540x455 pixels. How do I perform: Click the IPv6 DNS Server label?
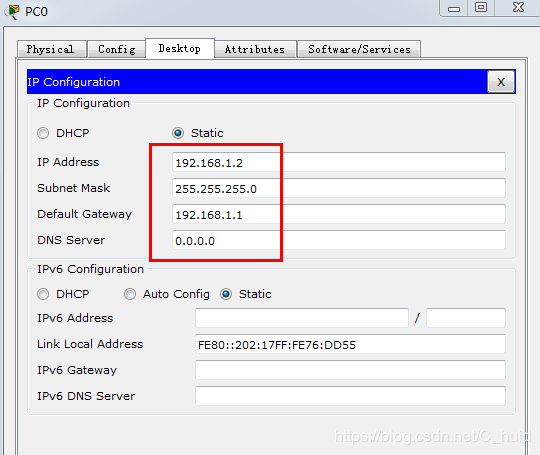[x=86, y=396]
